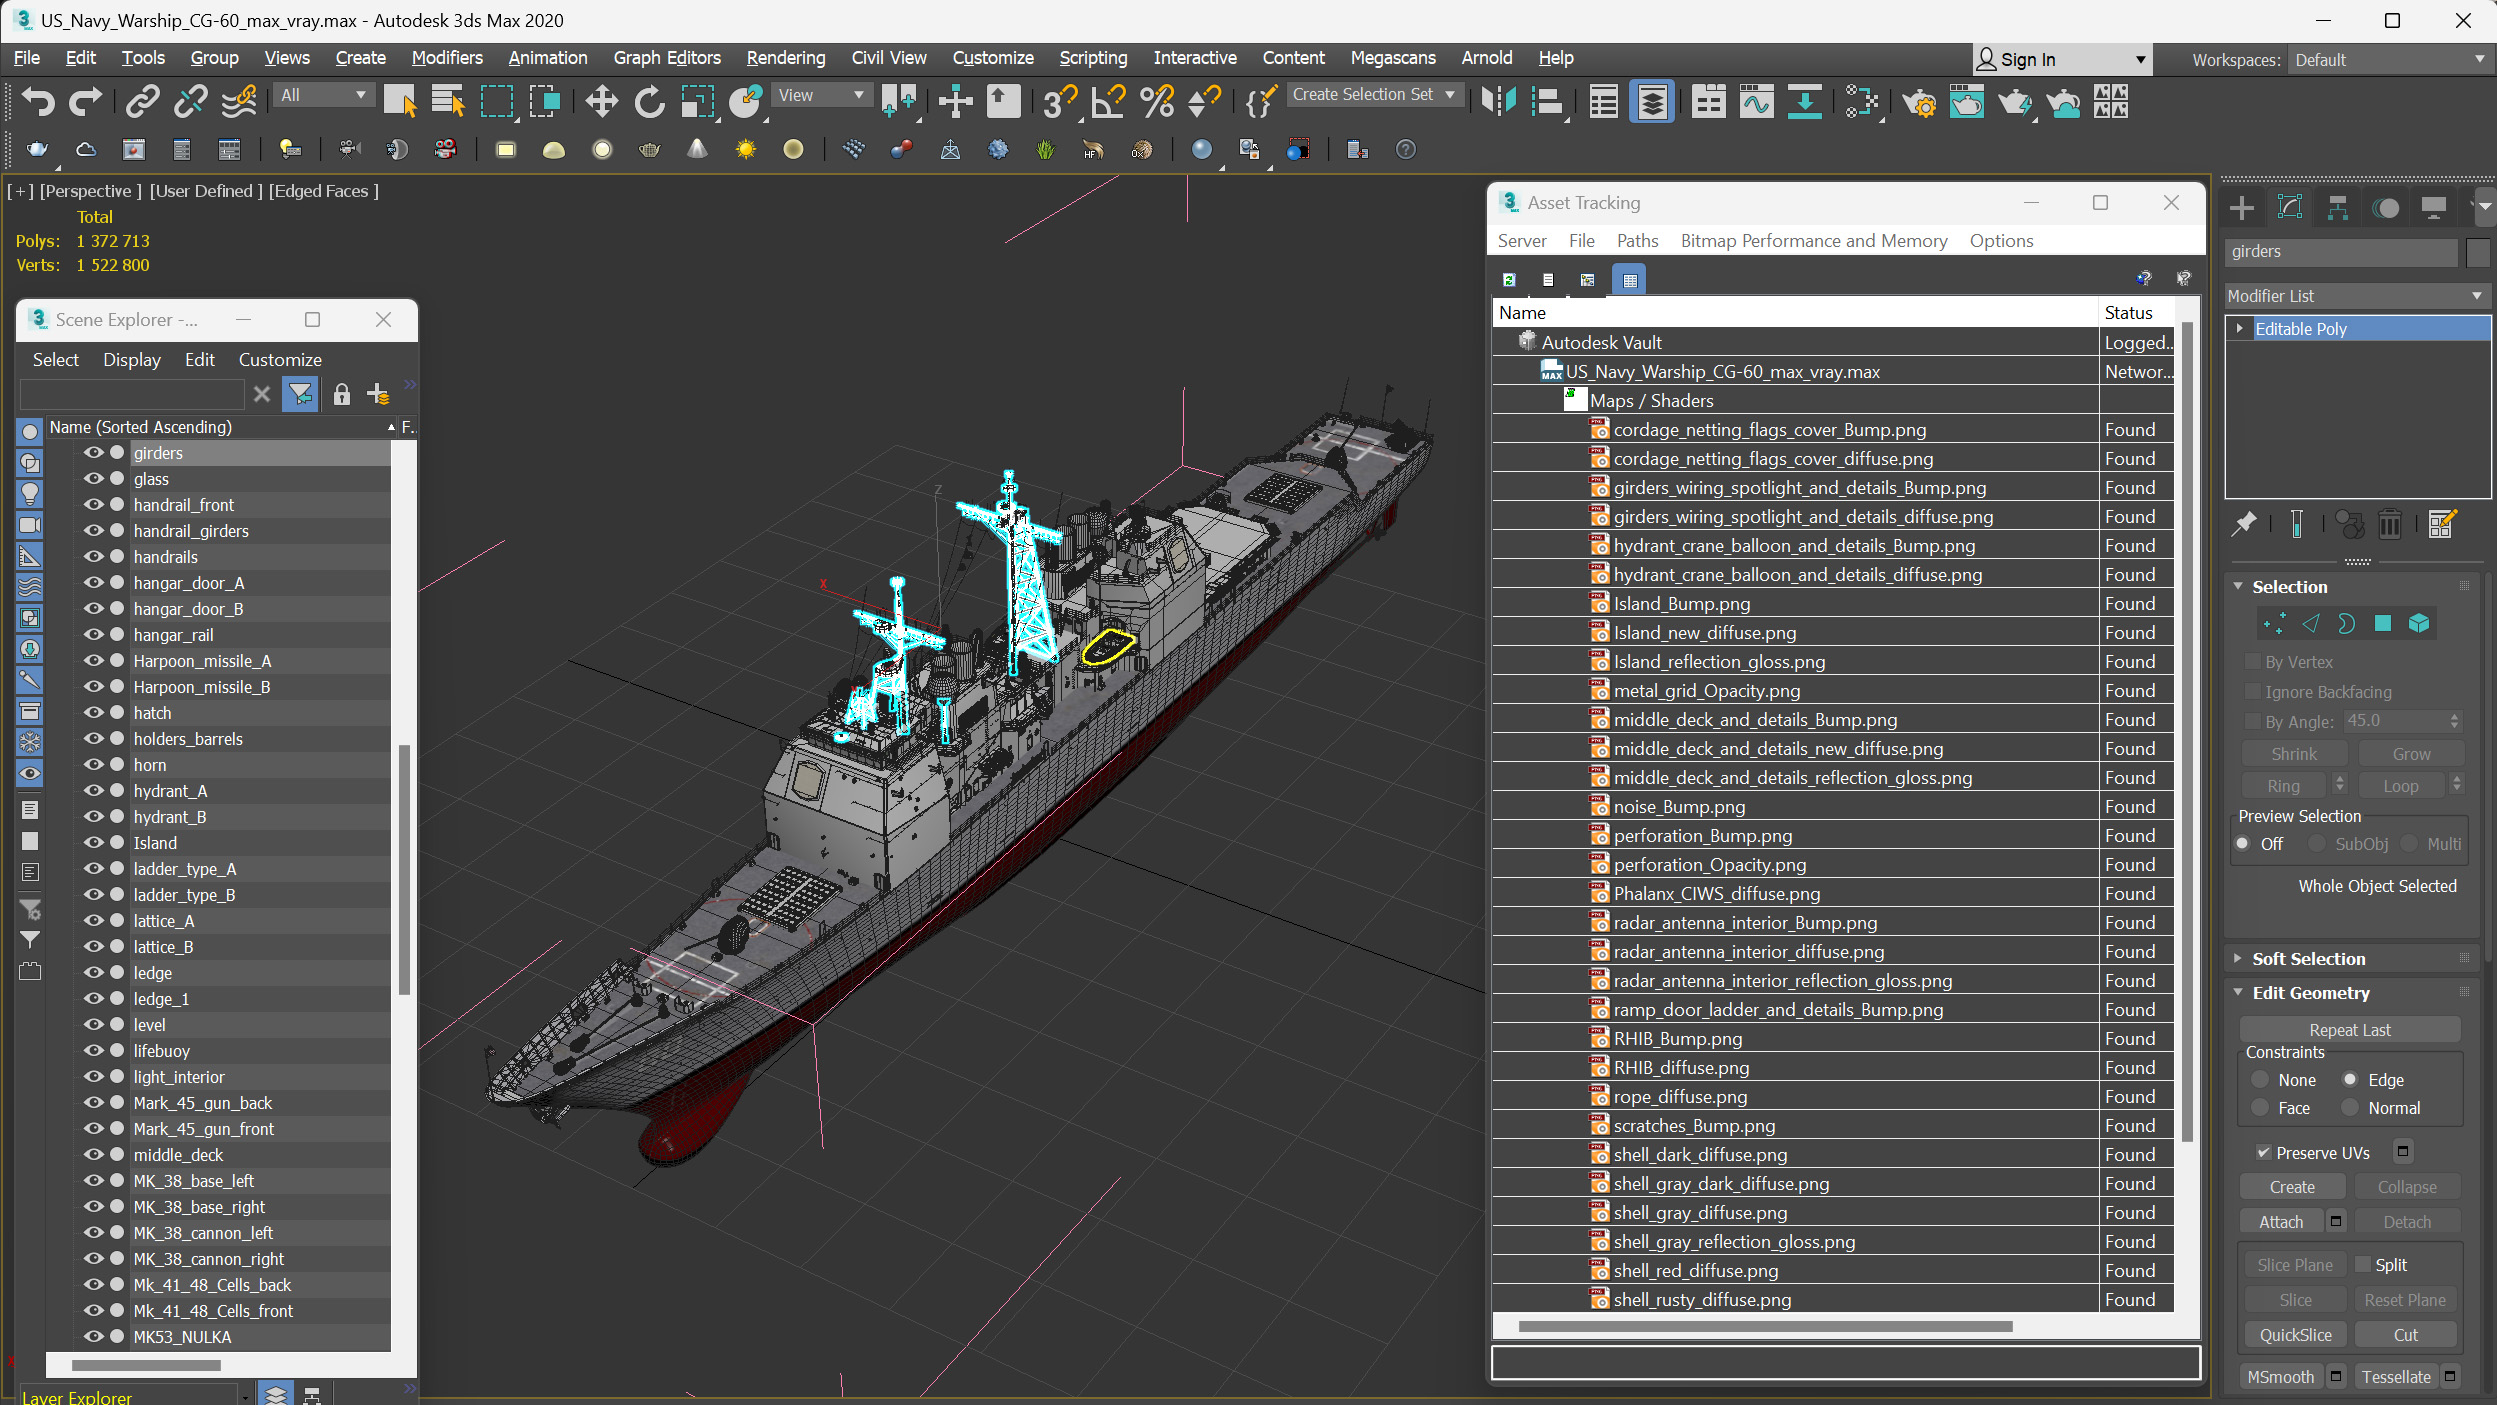
Task: Choose the Select and Uniform Scale tool
Action: pos(697,101)
